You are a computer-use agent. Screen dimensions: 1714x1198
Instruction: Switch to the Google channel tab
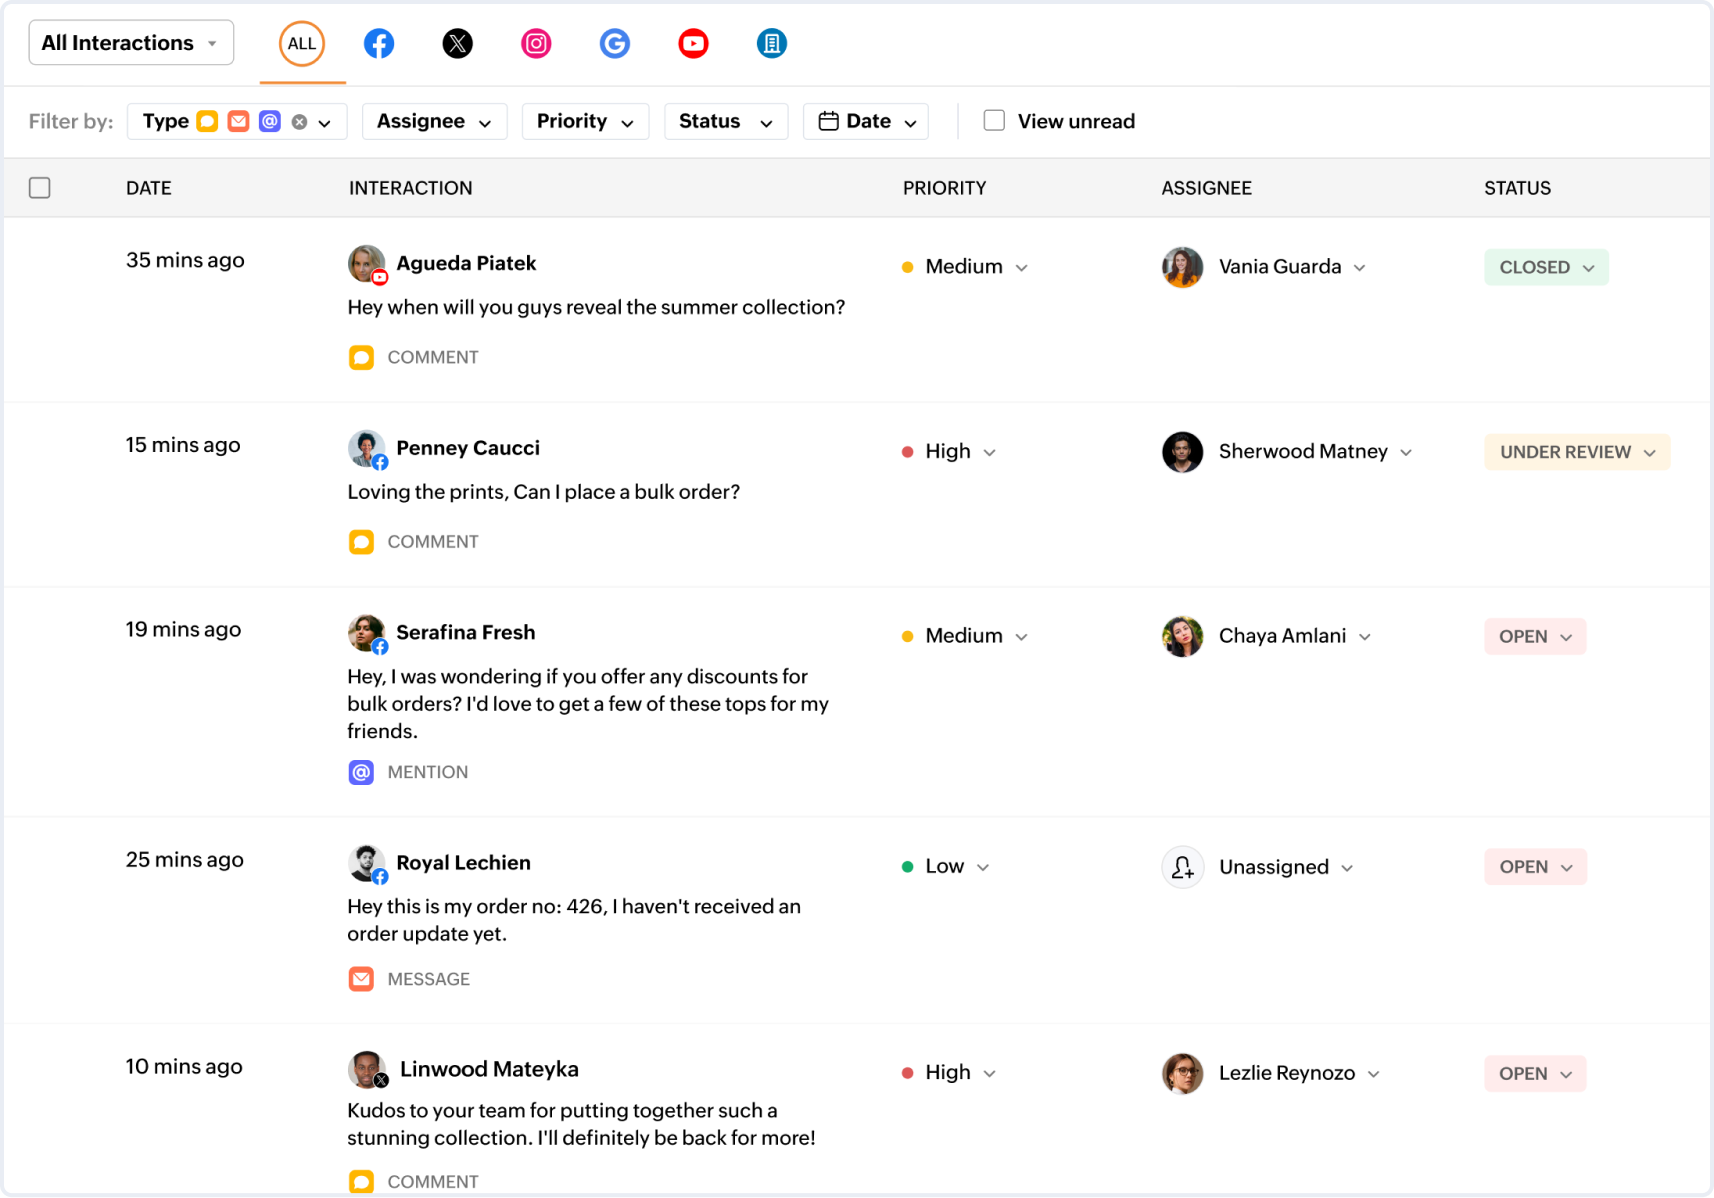click(x=615, y=44)
